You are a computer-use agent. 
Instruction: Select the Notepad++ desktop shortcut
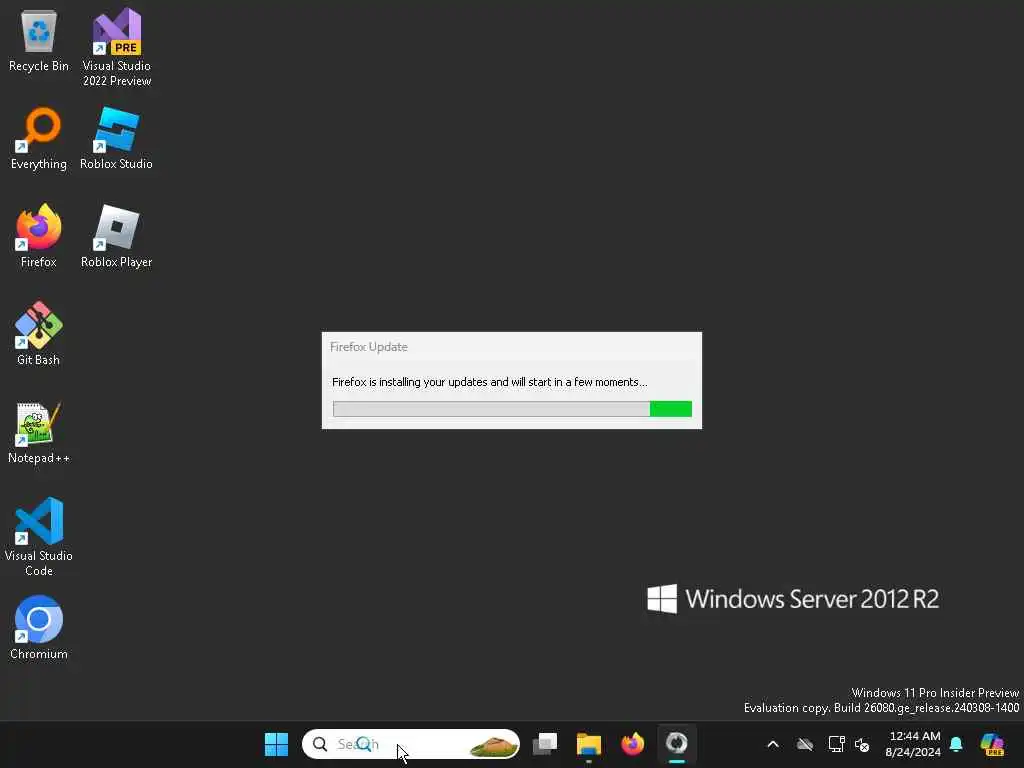[39, 433]
